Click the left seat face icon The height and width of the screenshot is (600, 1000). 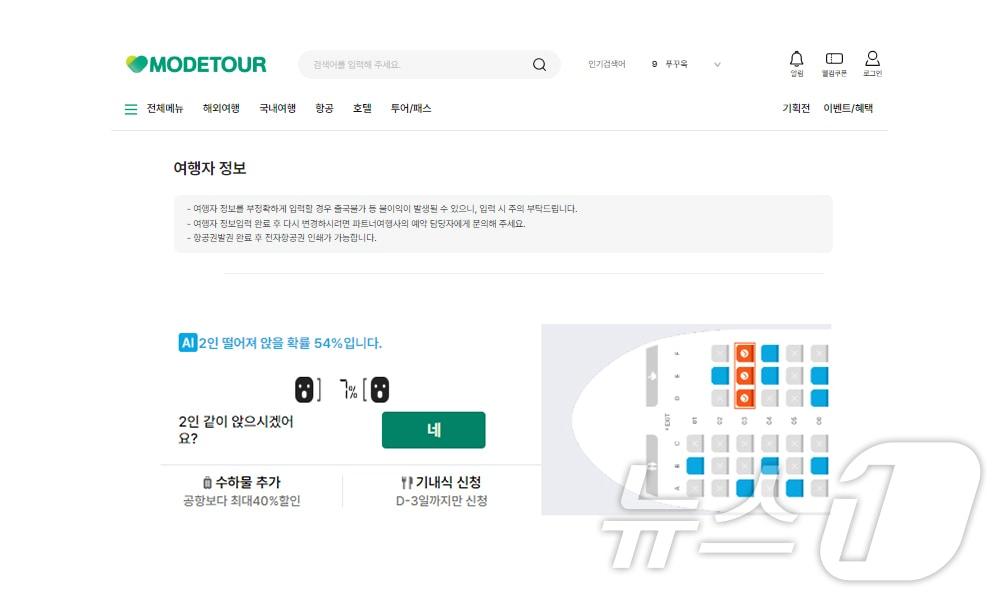305,390
